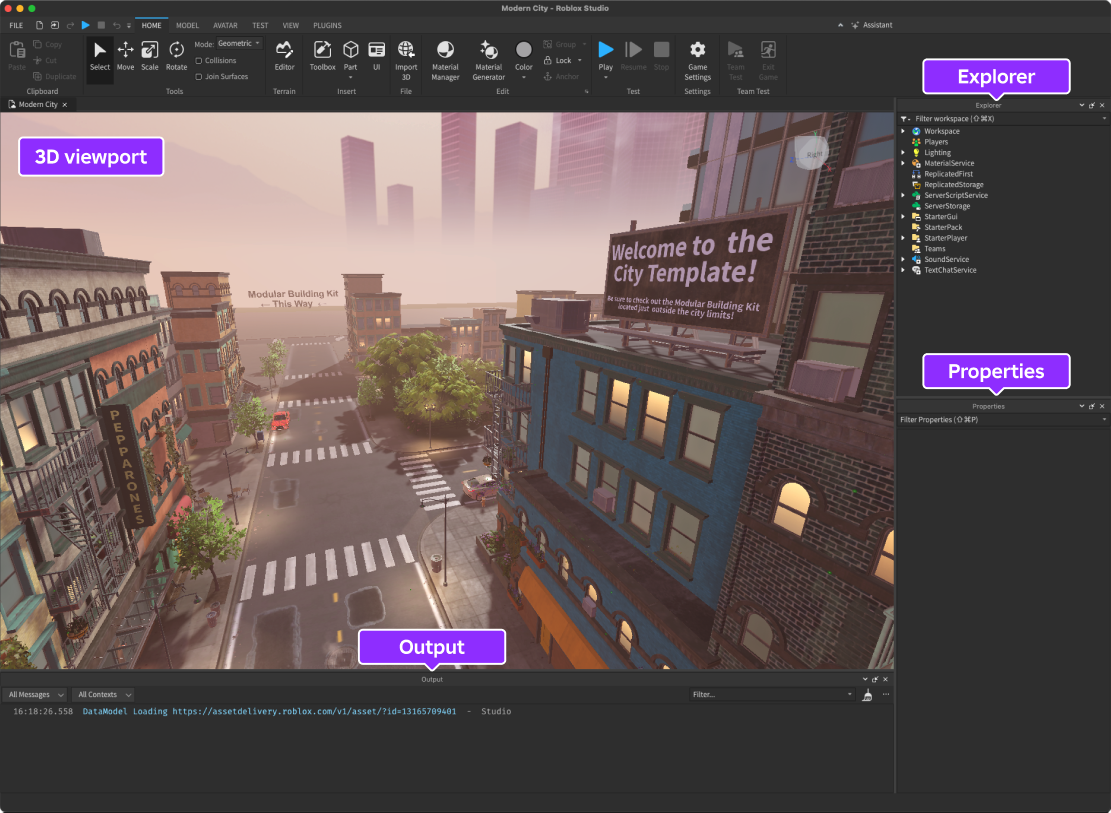Expand the ServerScriptService node

[903, 195]
